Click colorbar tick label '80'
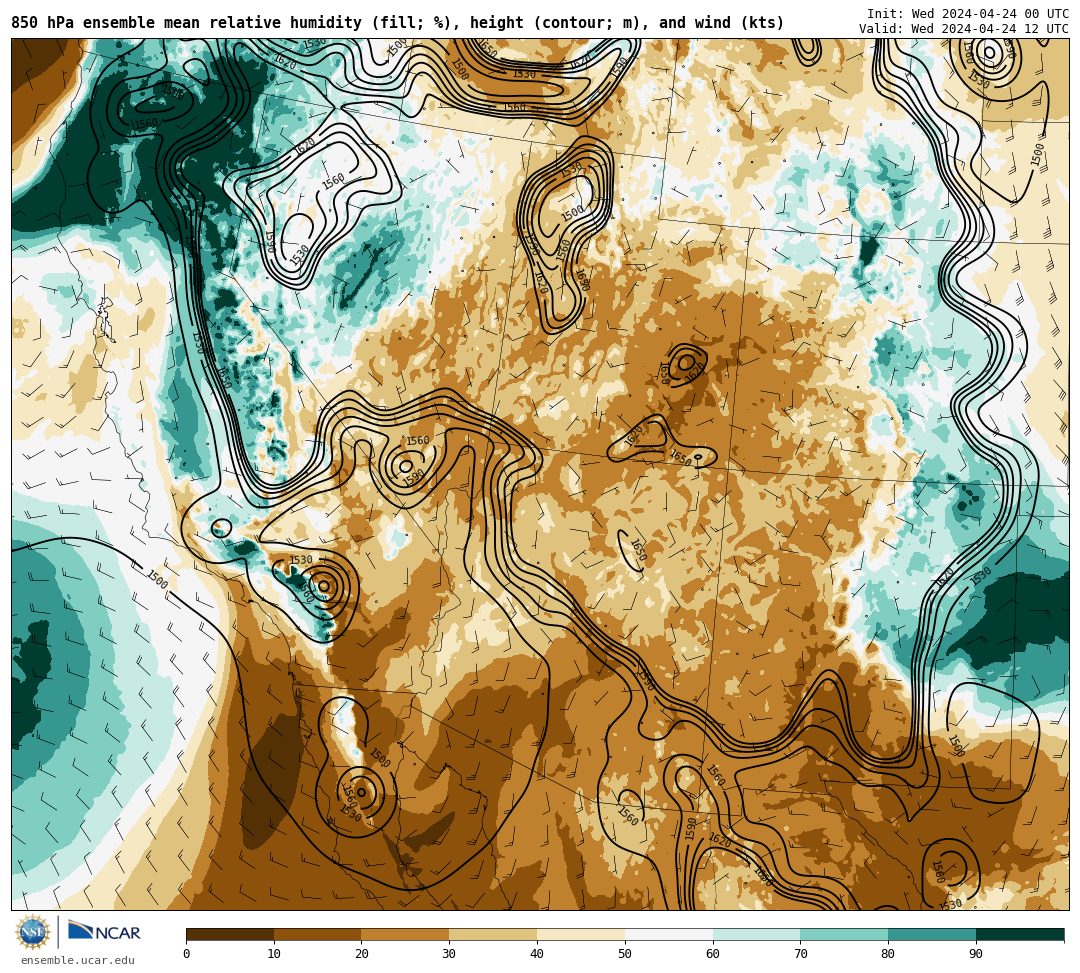Image resolution: width=1080 pixels, height=973 pixels. point(888,954)
